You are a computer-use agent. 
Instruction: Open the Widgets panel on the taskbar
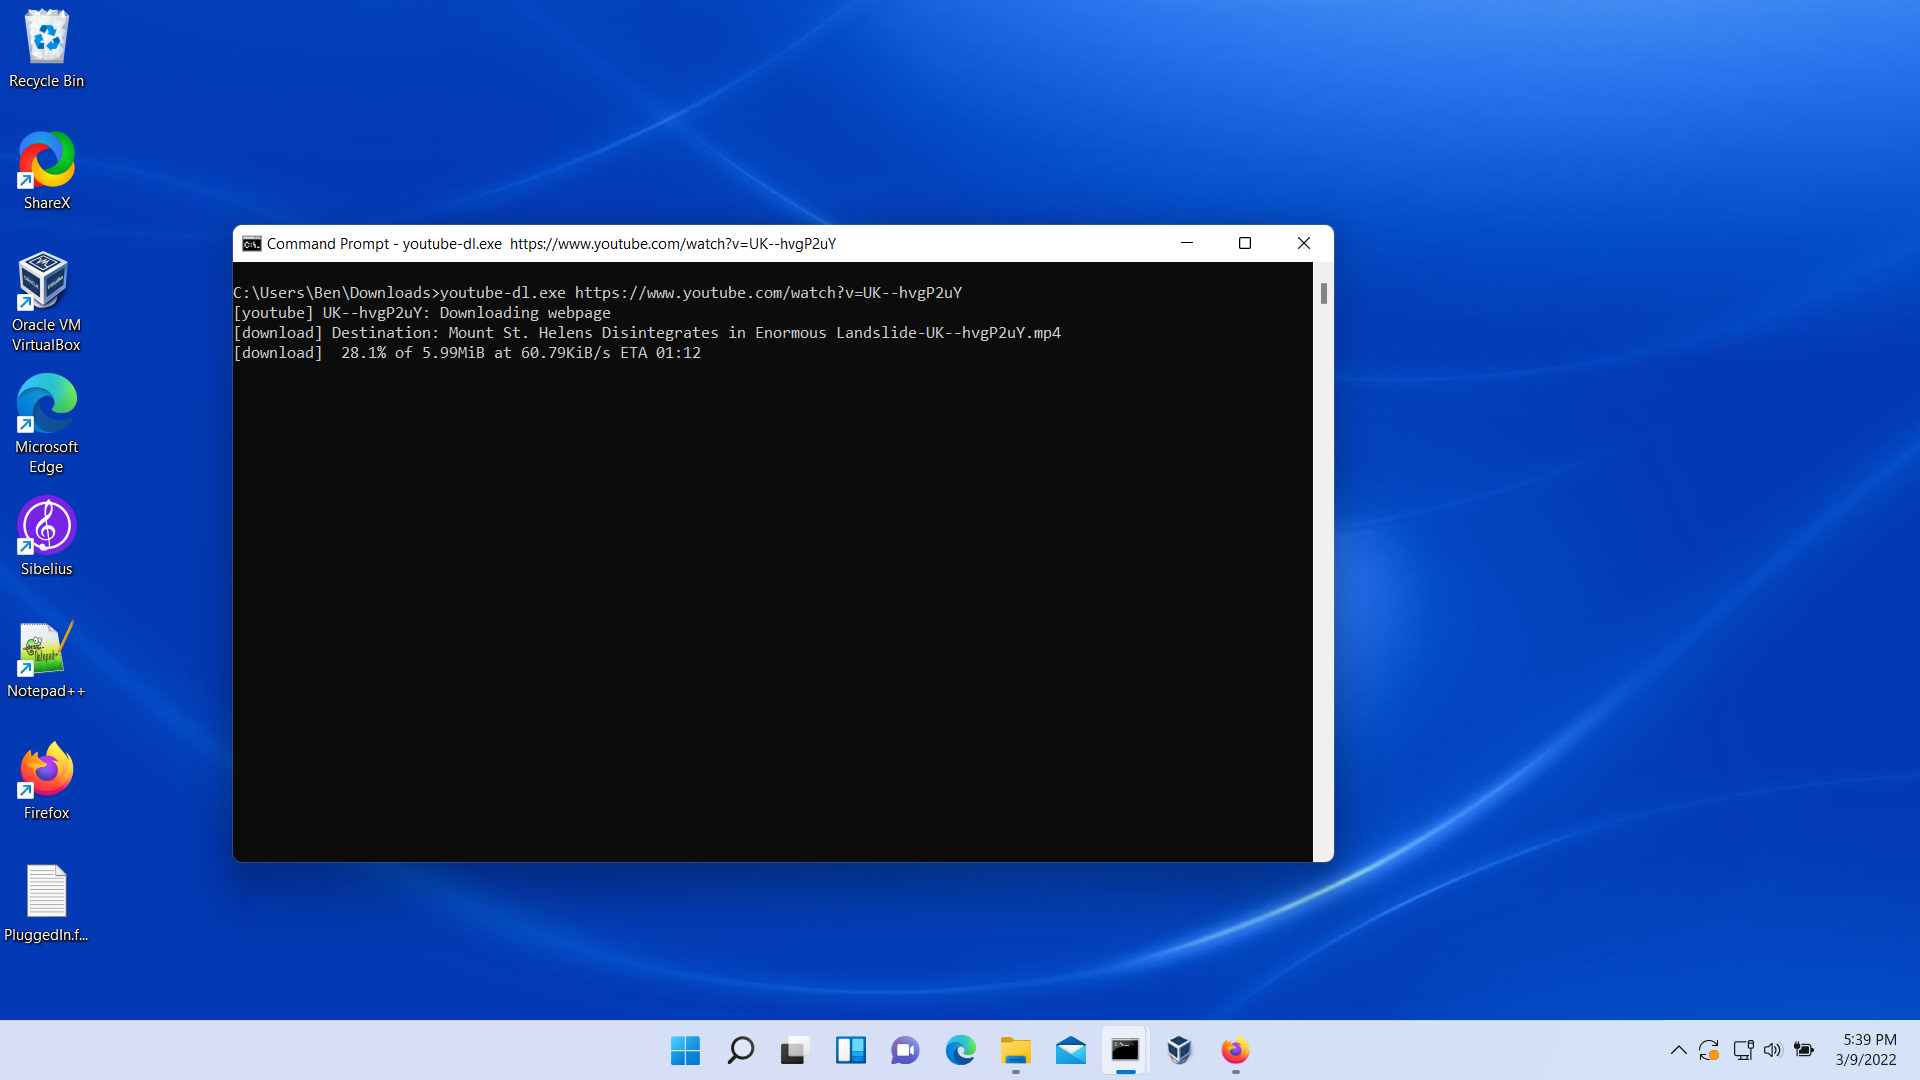850,1050
